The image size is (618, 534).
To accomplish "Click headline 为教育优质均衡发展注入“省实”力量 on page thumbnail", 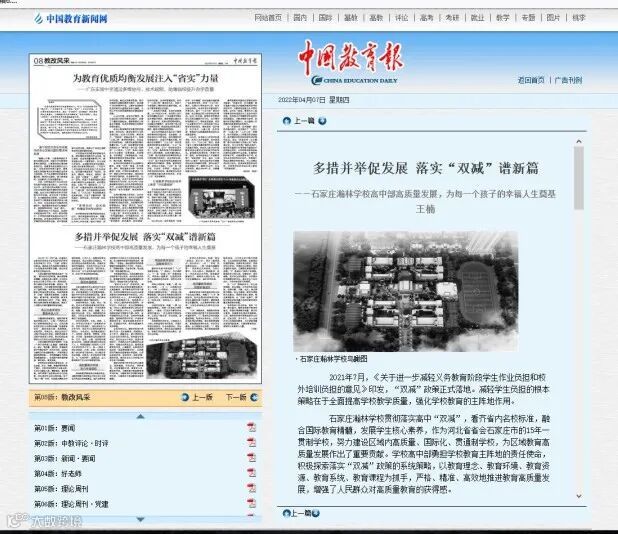I will pyautogui.click(x=145, y=78).
